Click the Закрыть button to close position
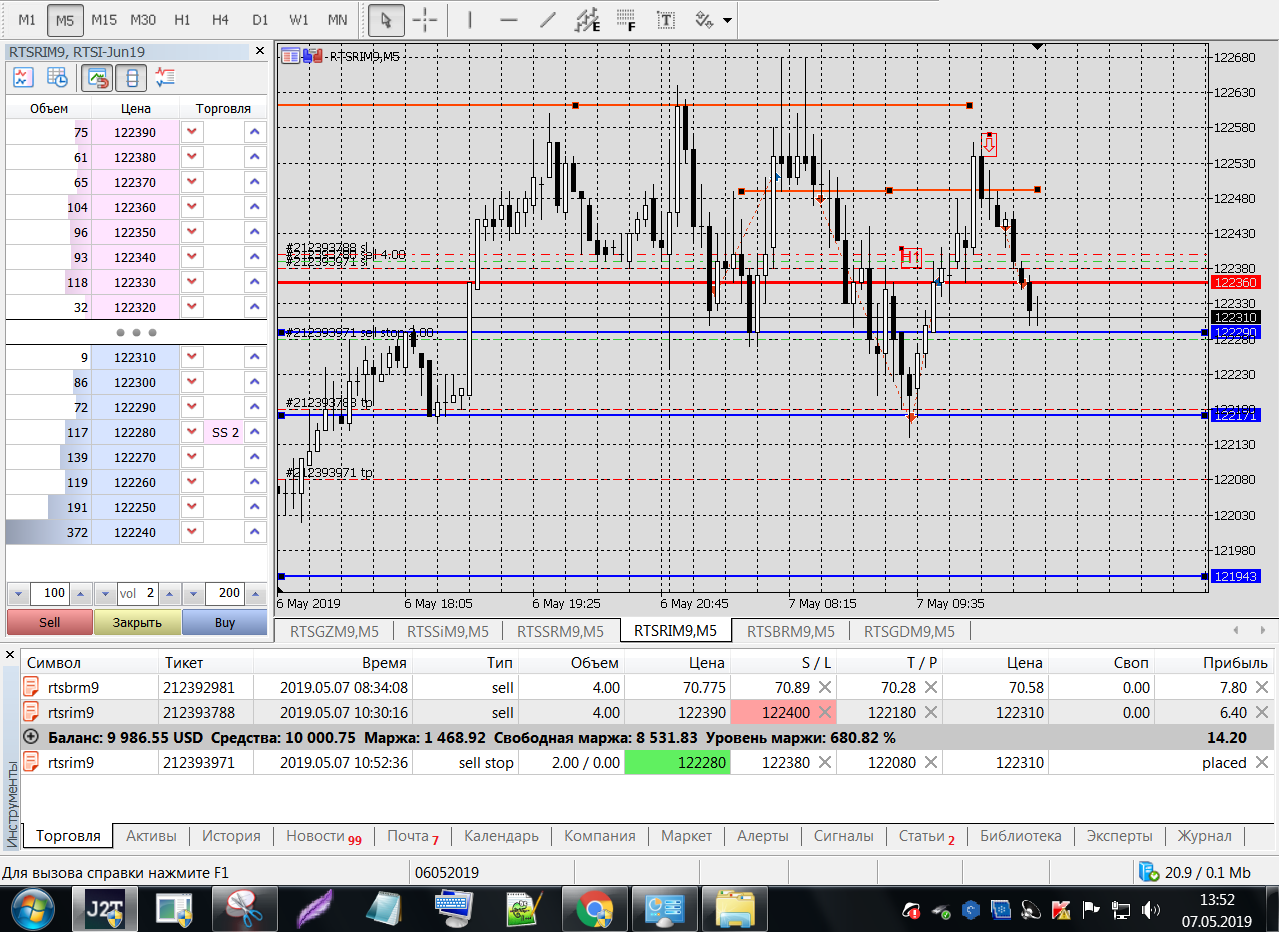This screenshot has width=1279, height=932. [x=137, y=622]
